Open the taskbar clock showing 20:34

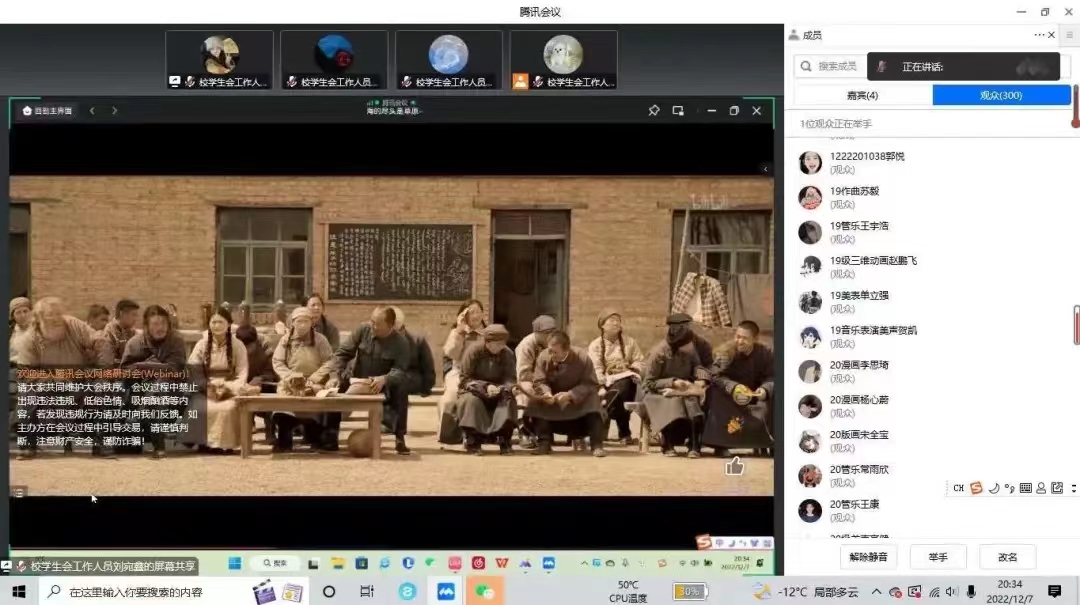click(x=1010, y=592)
